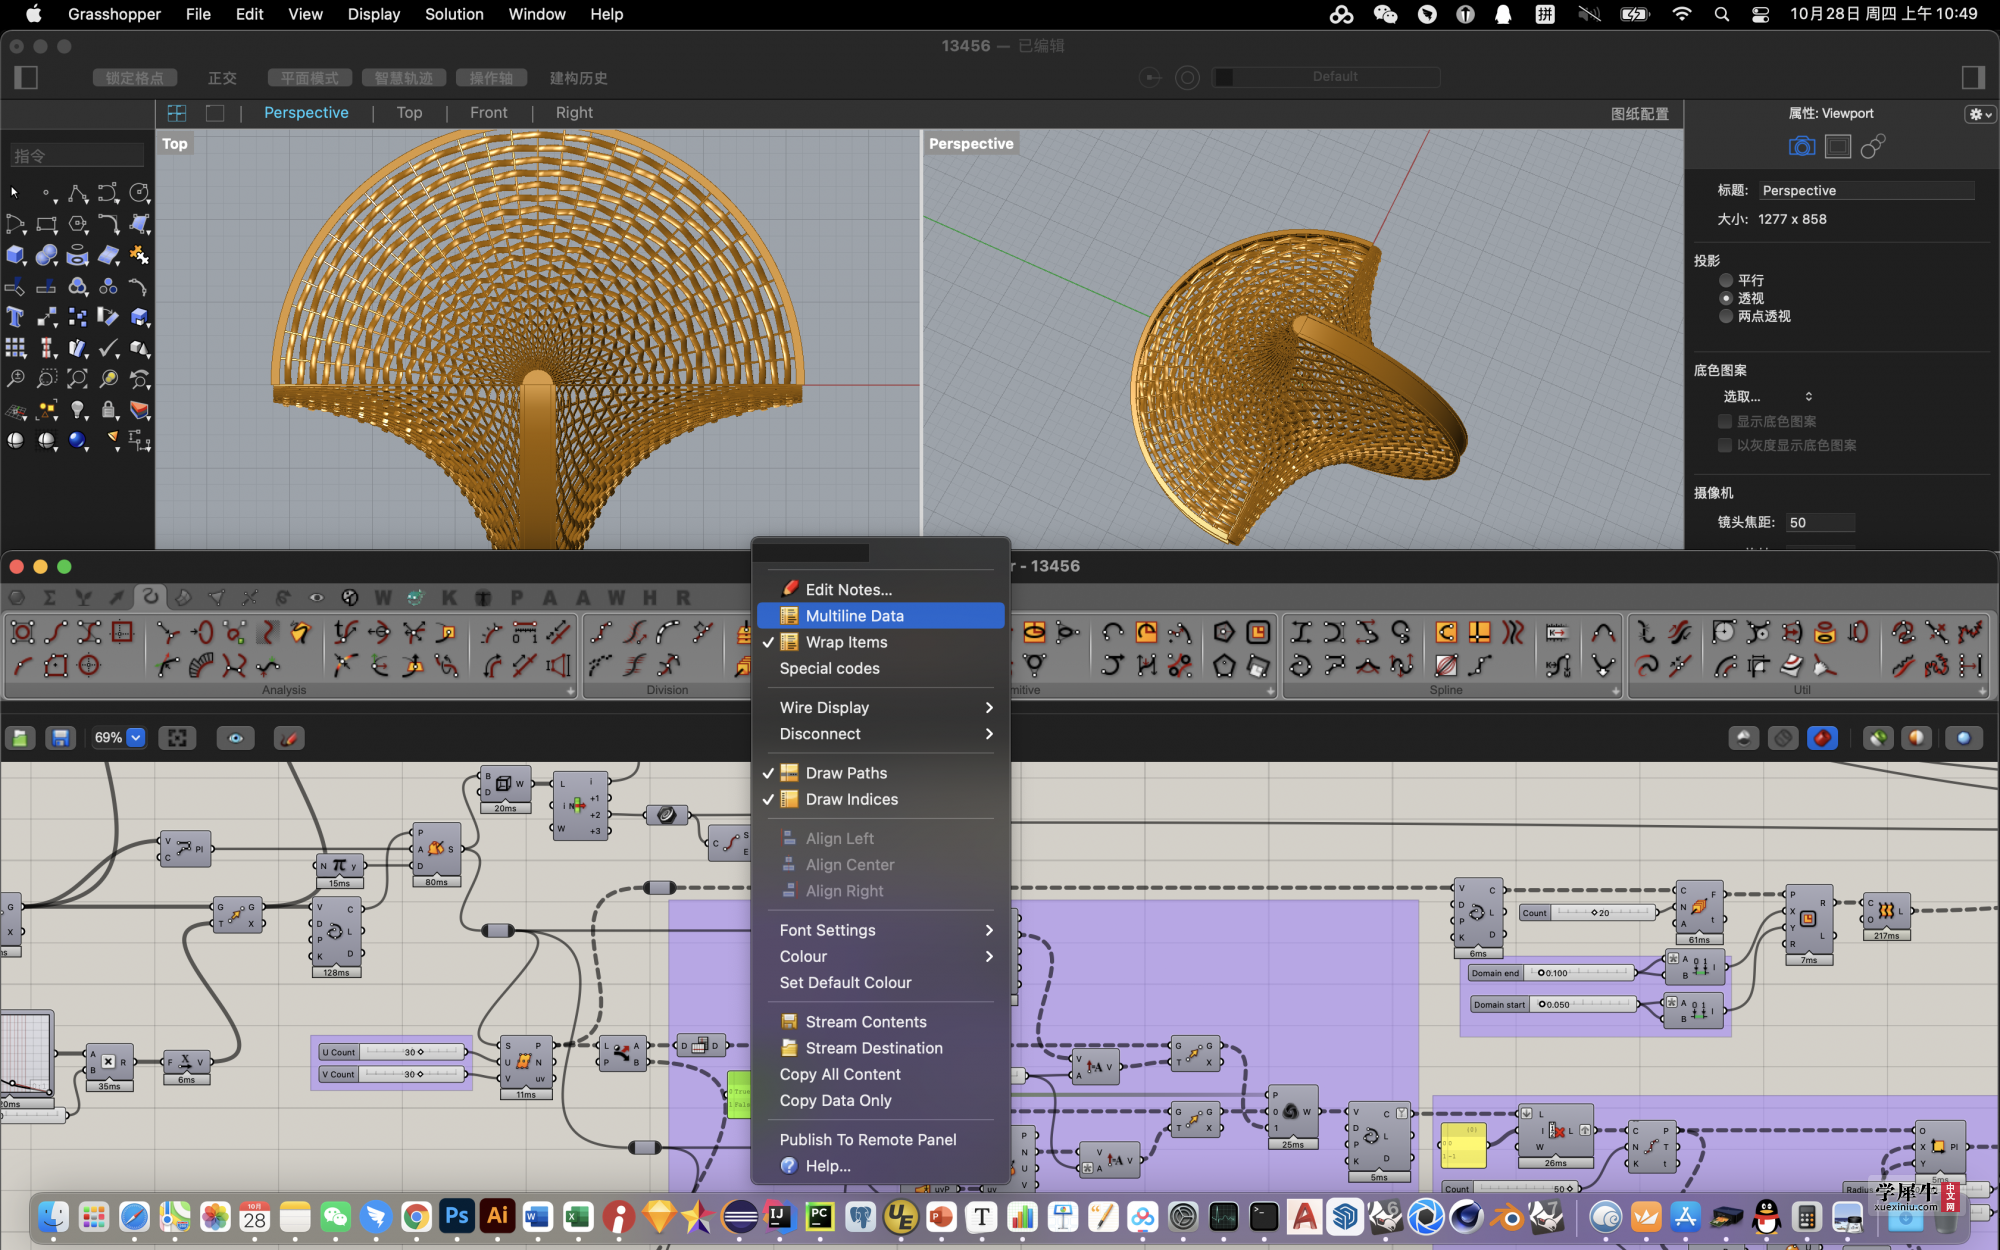Select the Curvature Graph comb icon
Screen dimensions: 2000x1250
click(201, 665)
